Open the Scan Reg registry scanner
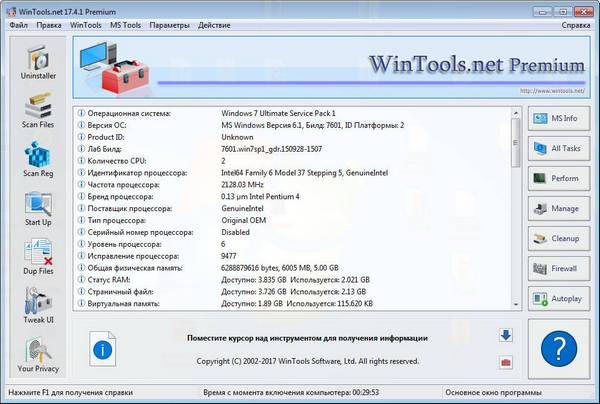Image resolution: width=600 pixels, height=404 pixels. coord(37,160)
